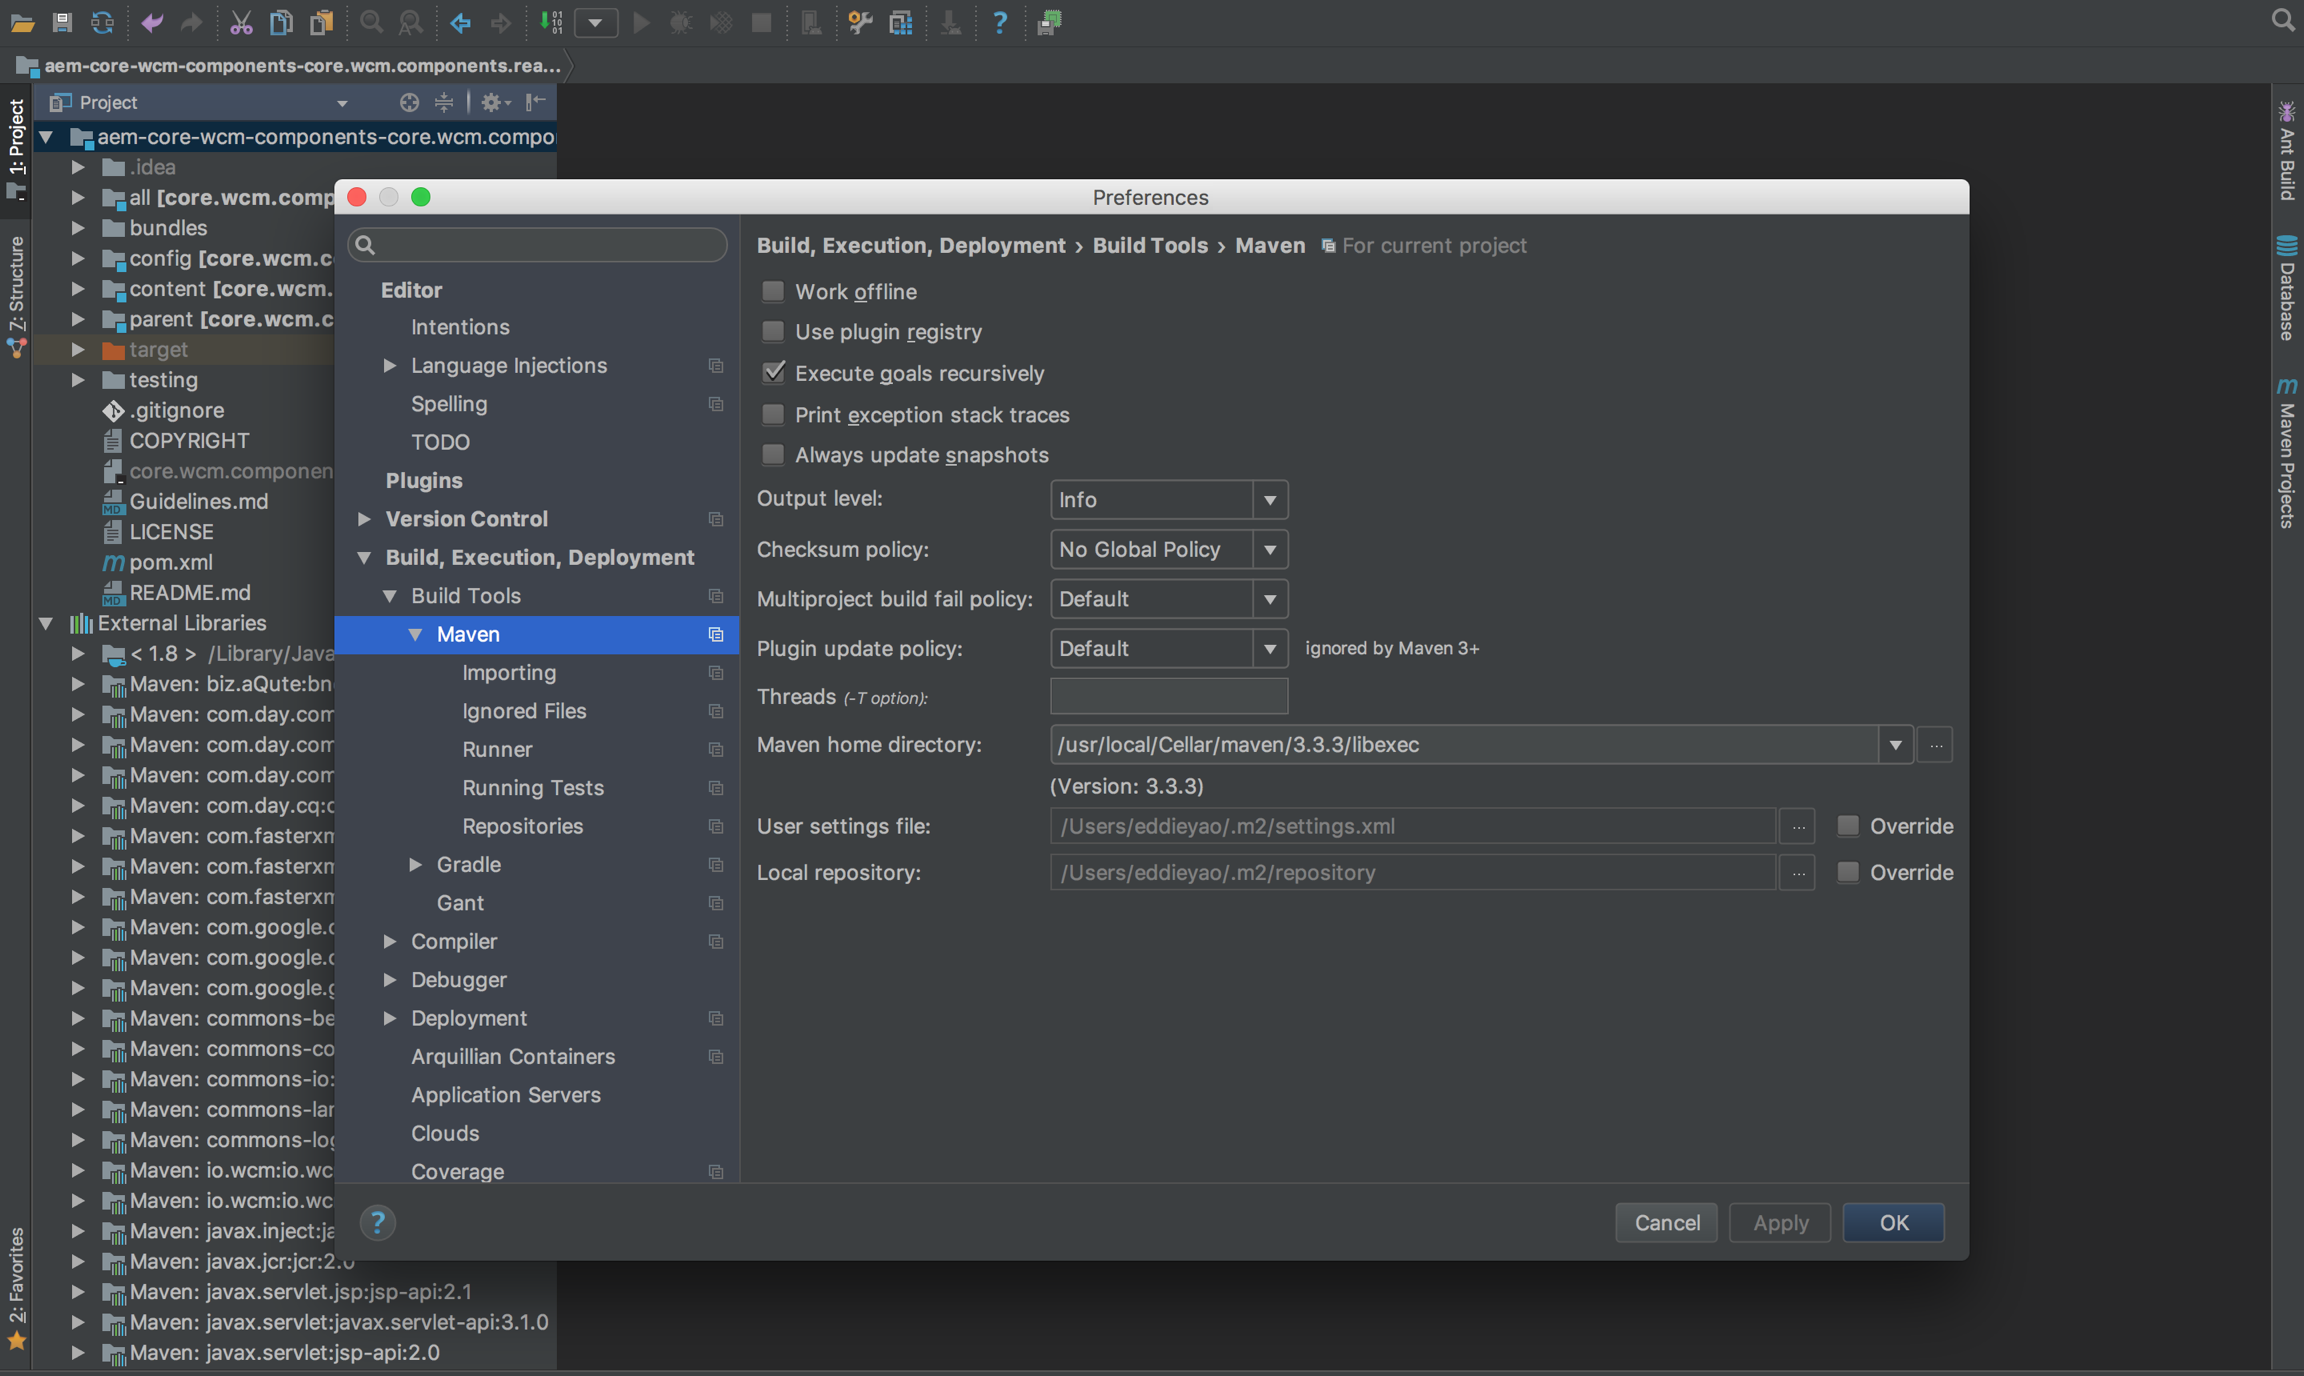Click the settings gear icon next to Version Control
Viewport: 2304px width, 1376px height.
point(716,518)
